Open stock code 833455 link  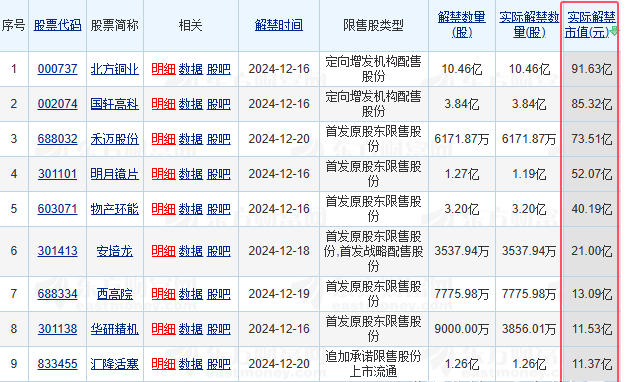(x=57, y=364)
